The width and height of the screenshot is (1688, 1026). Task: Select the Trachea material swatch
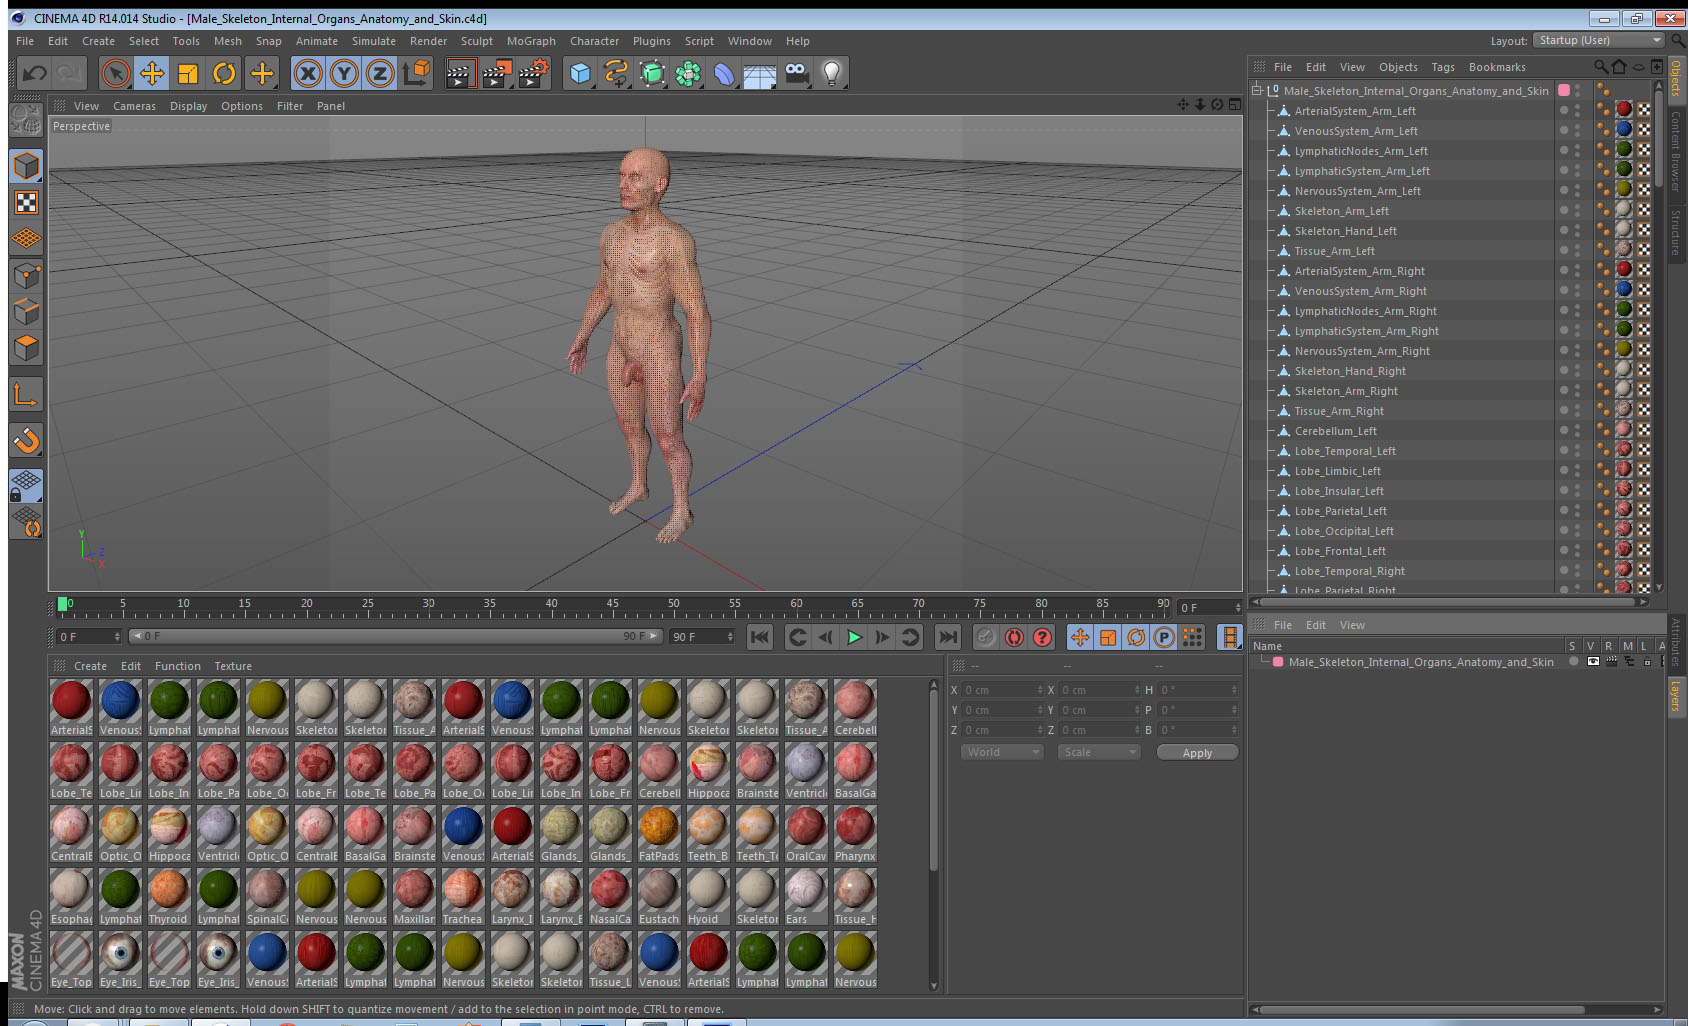pyautogui.click(x=463, y=897)
